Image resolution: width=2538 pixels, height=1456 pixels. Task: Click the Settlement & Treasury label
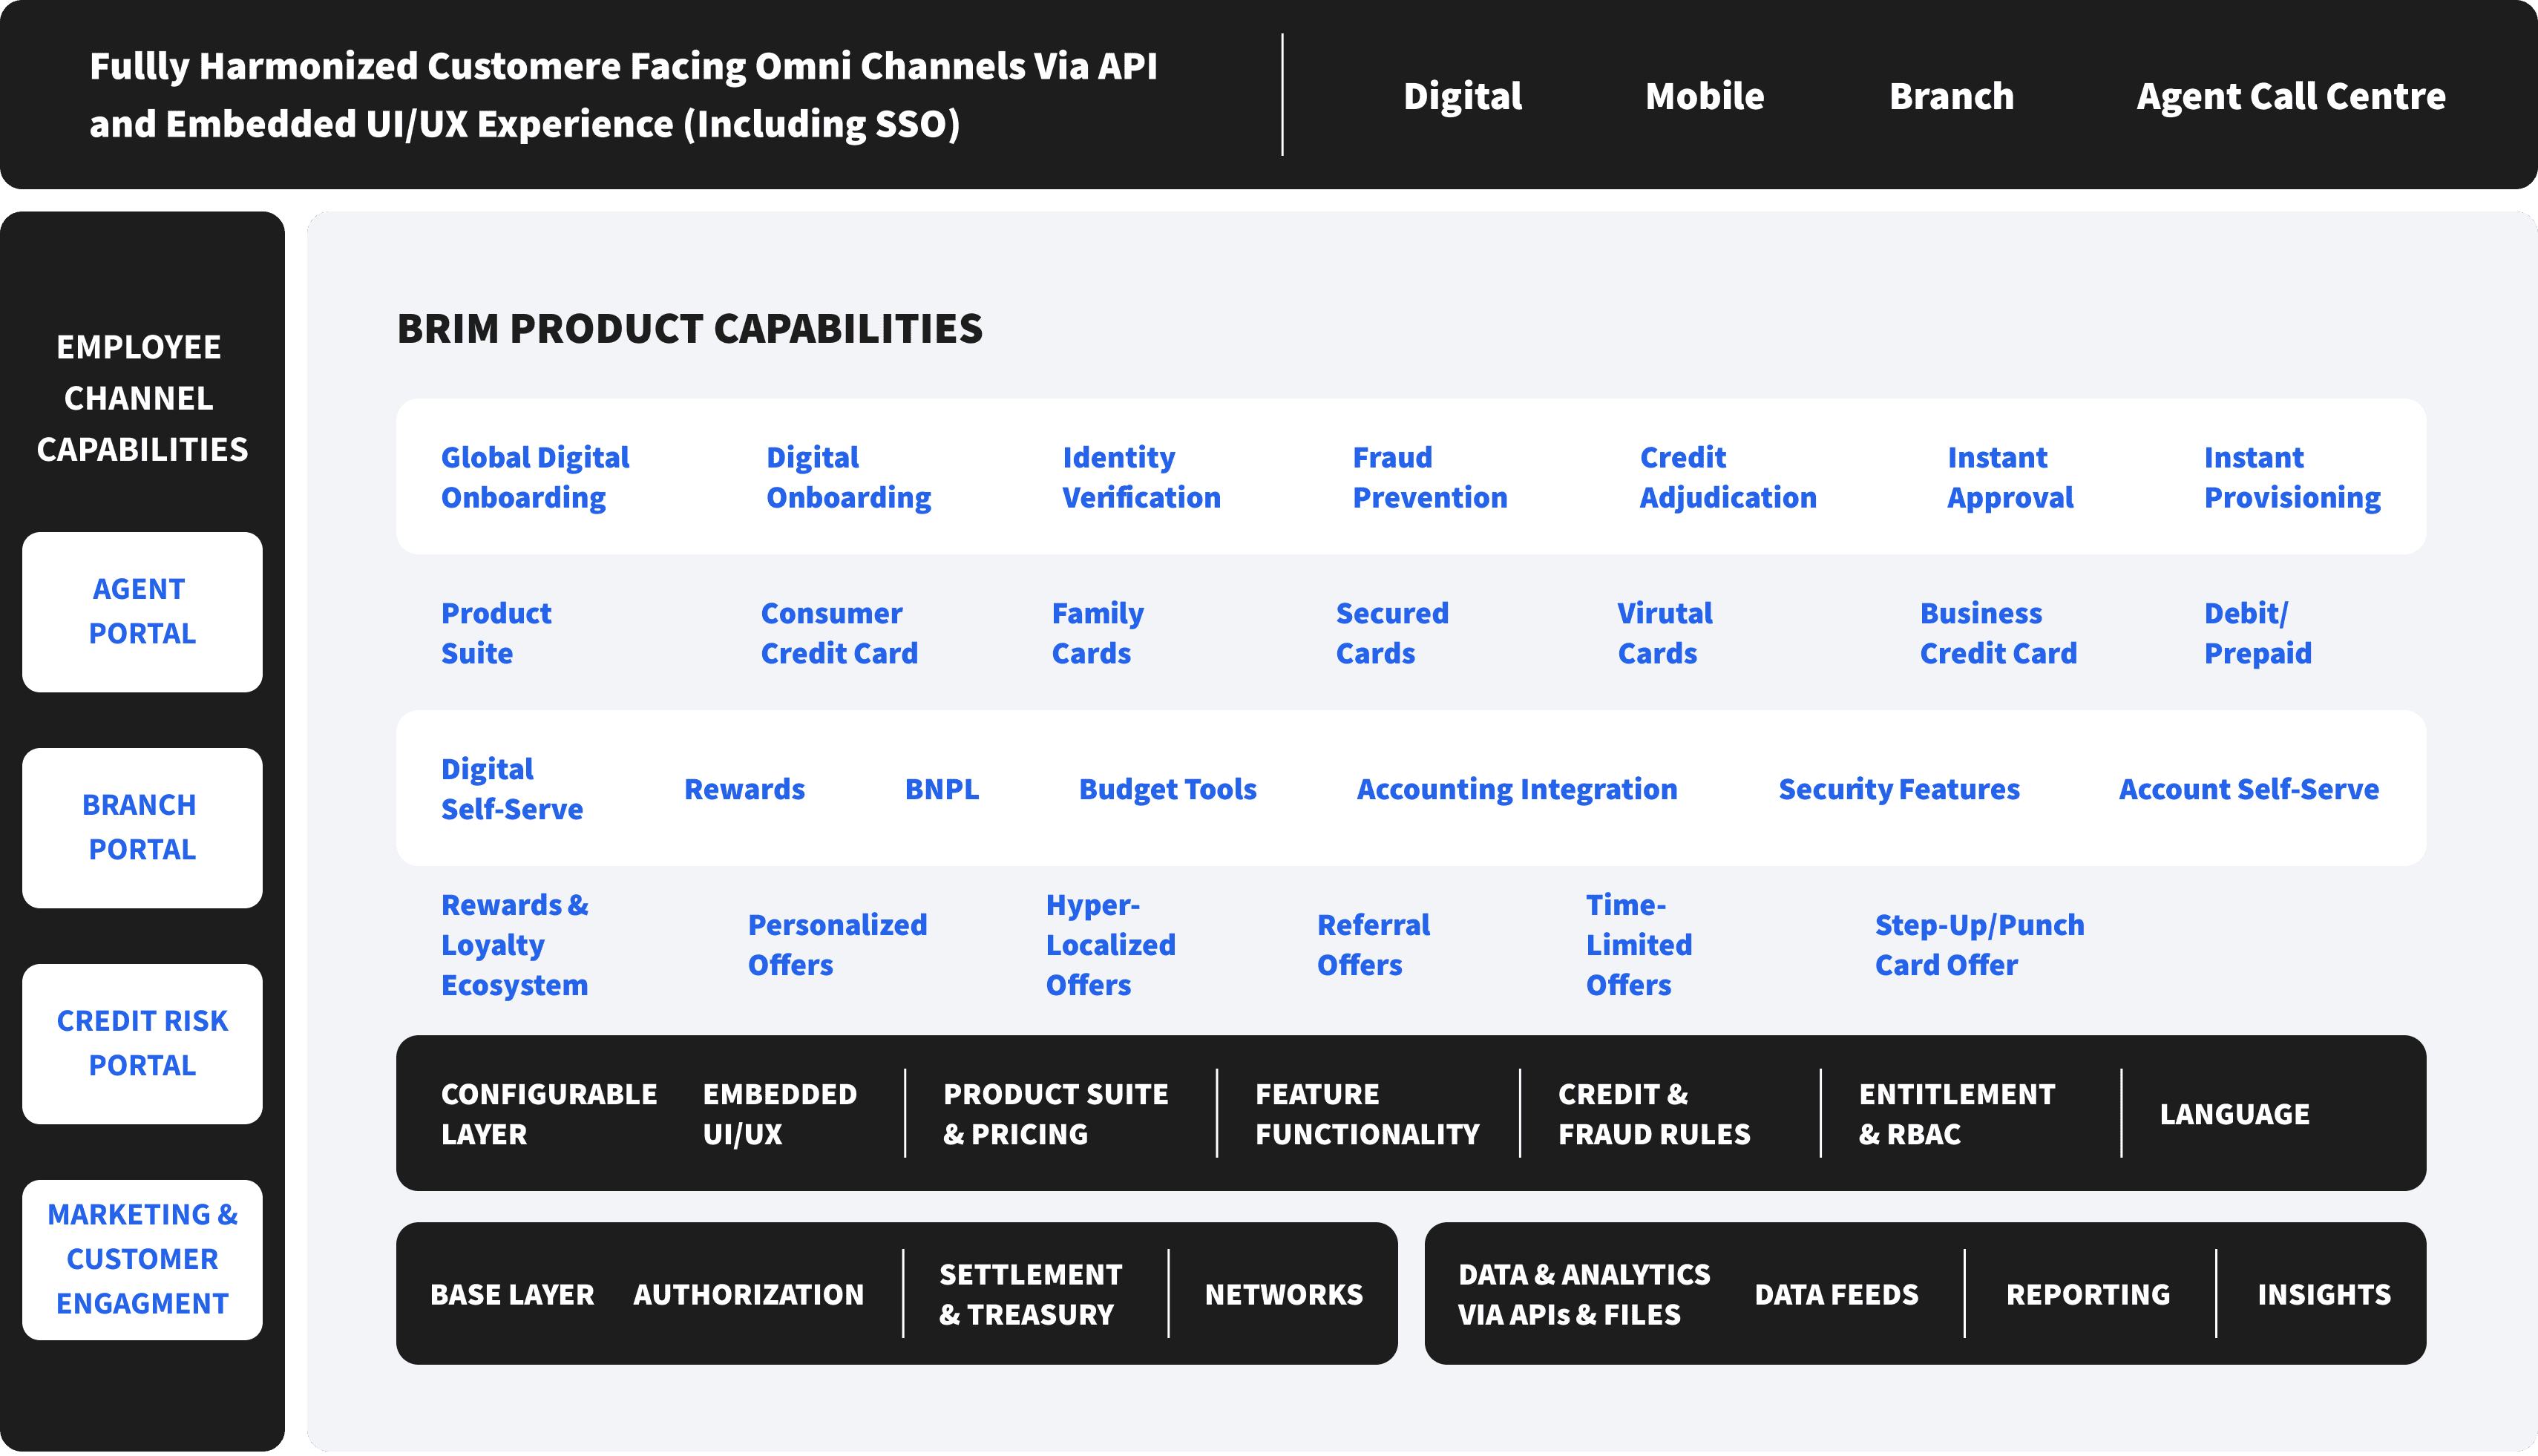pos(1030,1294)
